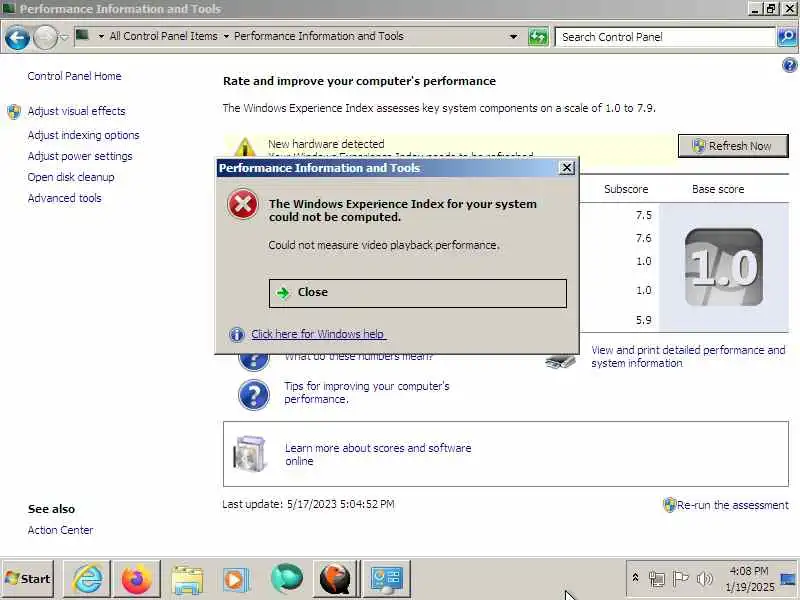The width and height of the screenshot is (800, 600).
Task: Close the error dialog with X
Action: click(567, 167)
